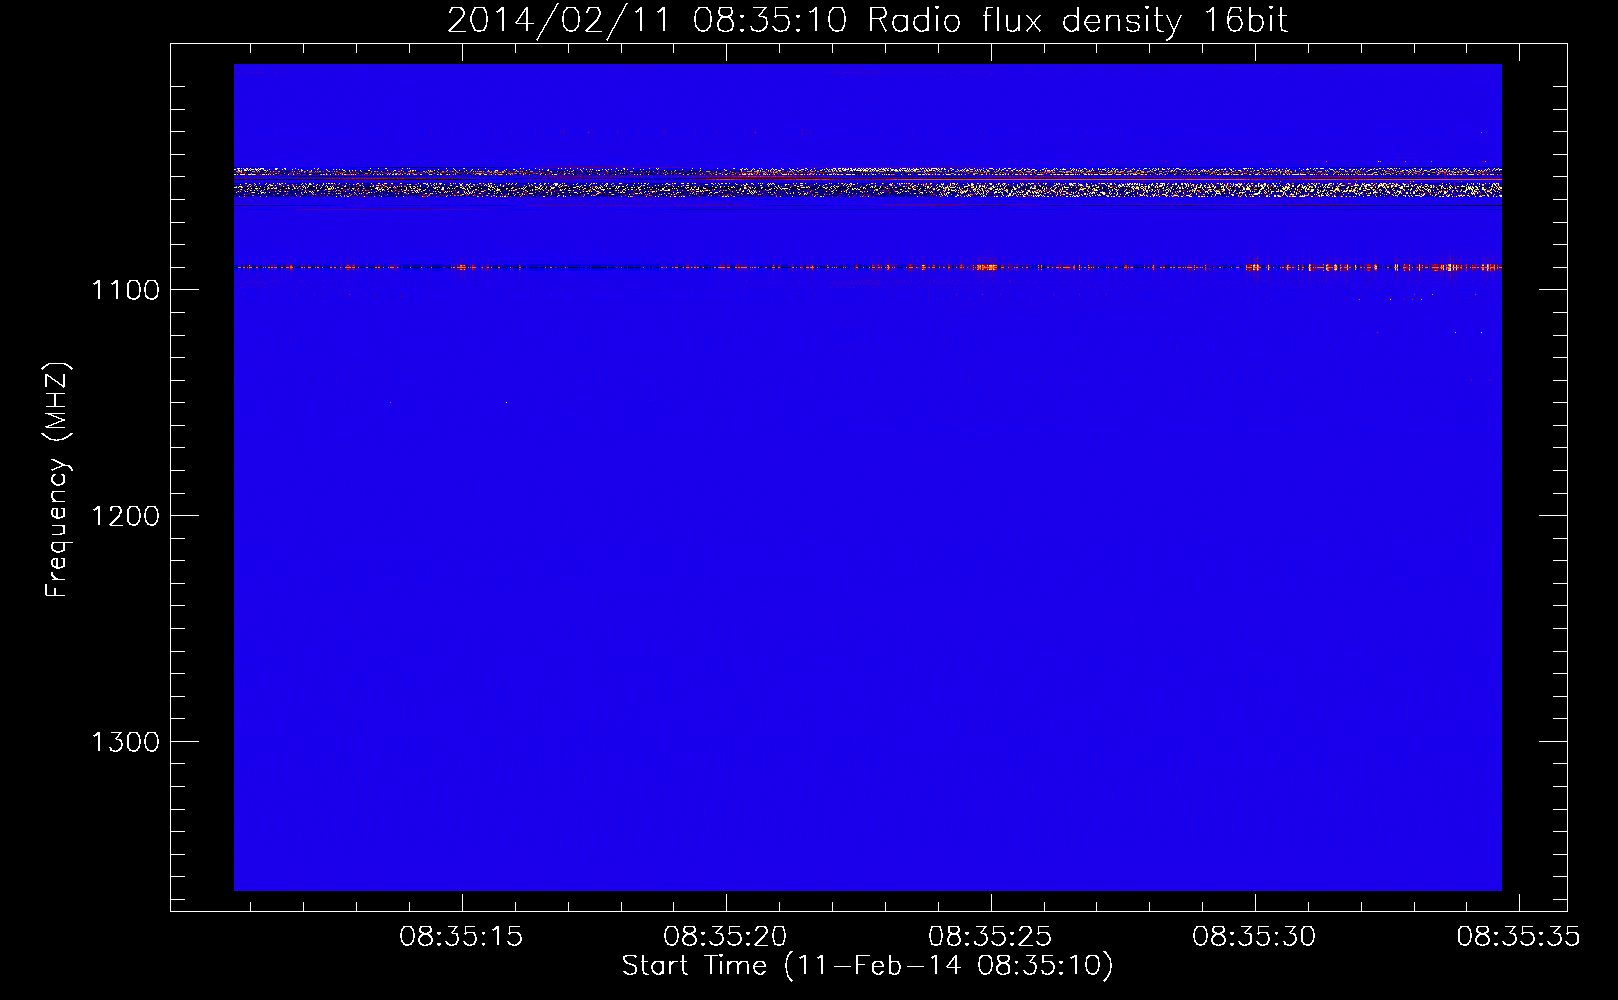Click the 08:35:25 time tick label

[x=990, y=937]
